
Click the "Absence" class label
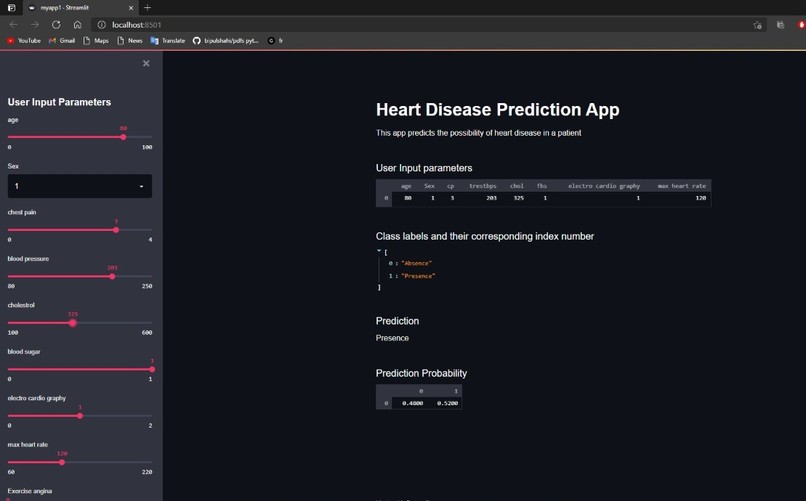tap(416, 263)
